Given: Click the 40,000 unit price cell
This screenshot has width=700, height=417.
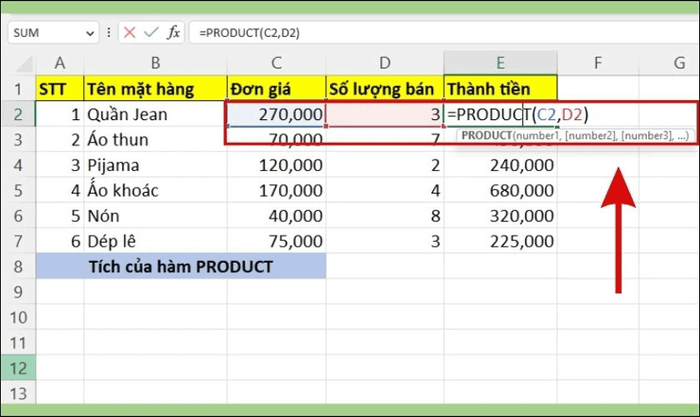Looking at the screenshot, I should coord(276,216).
